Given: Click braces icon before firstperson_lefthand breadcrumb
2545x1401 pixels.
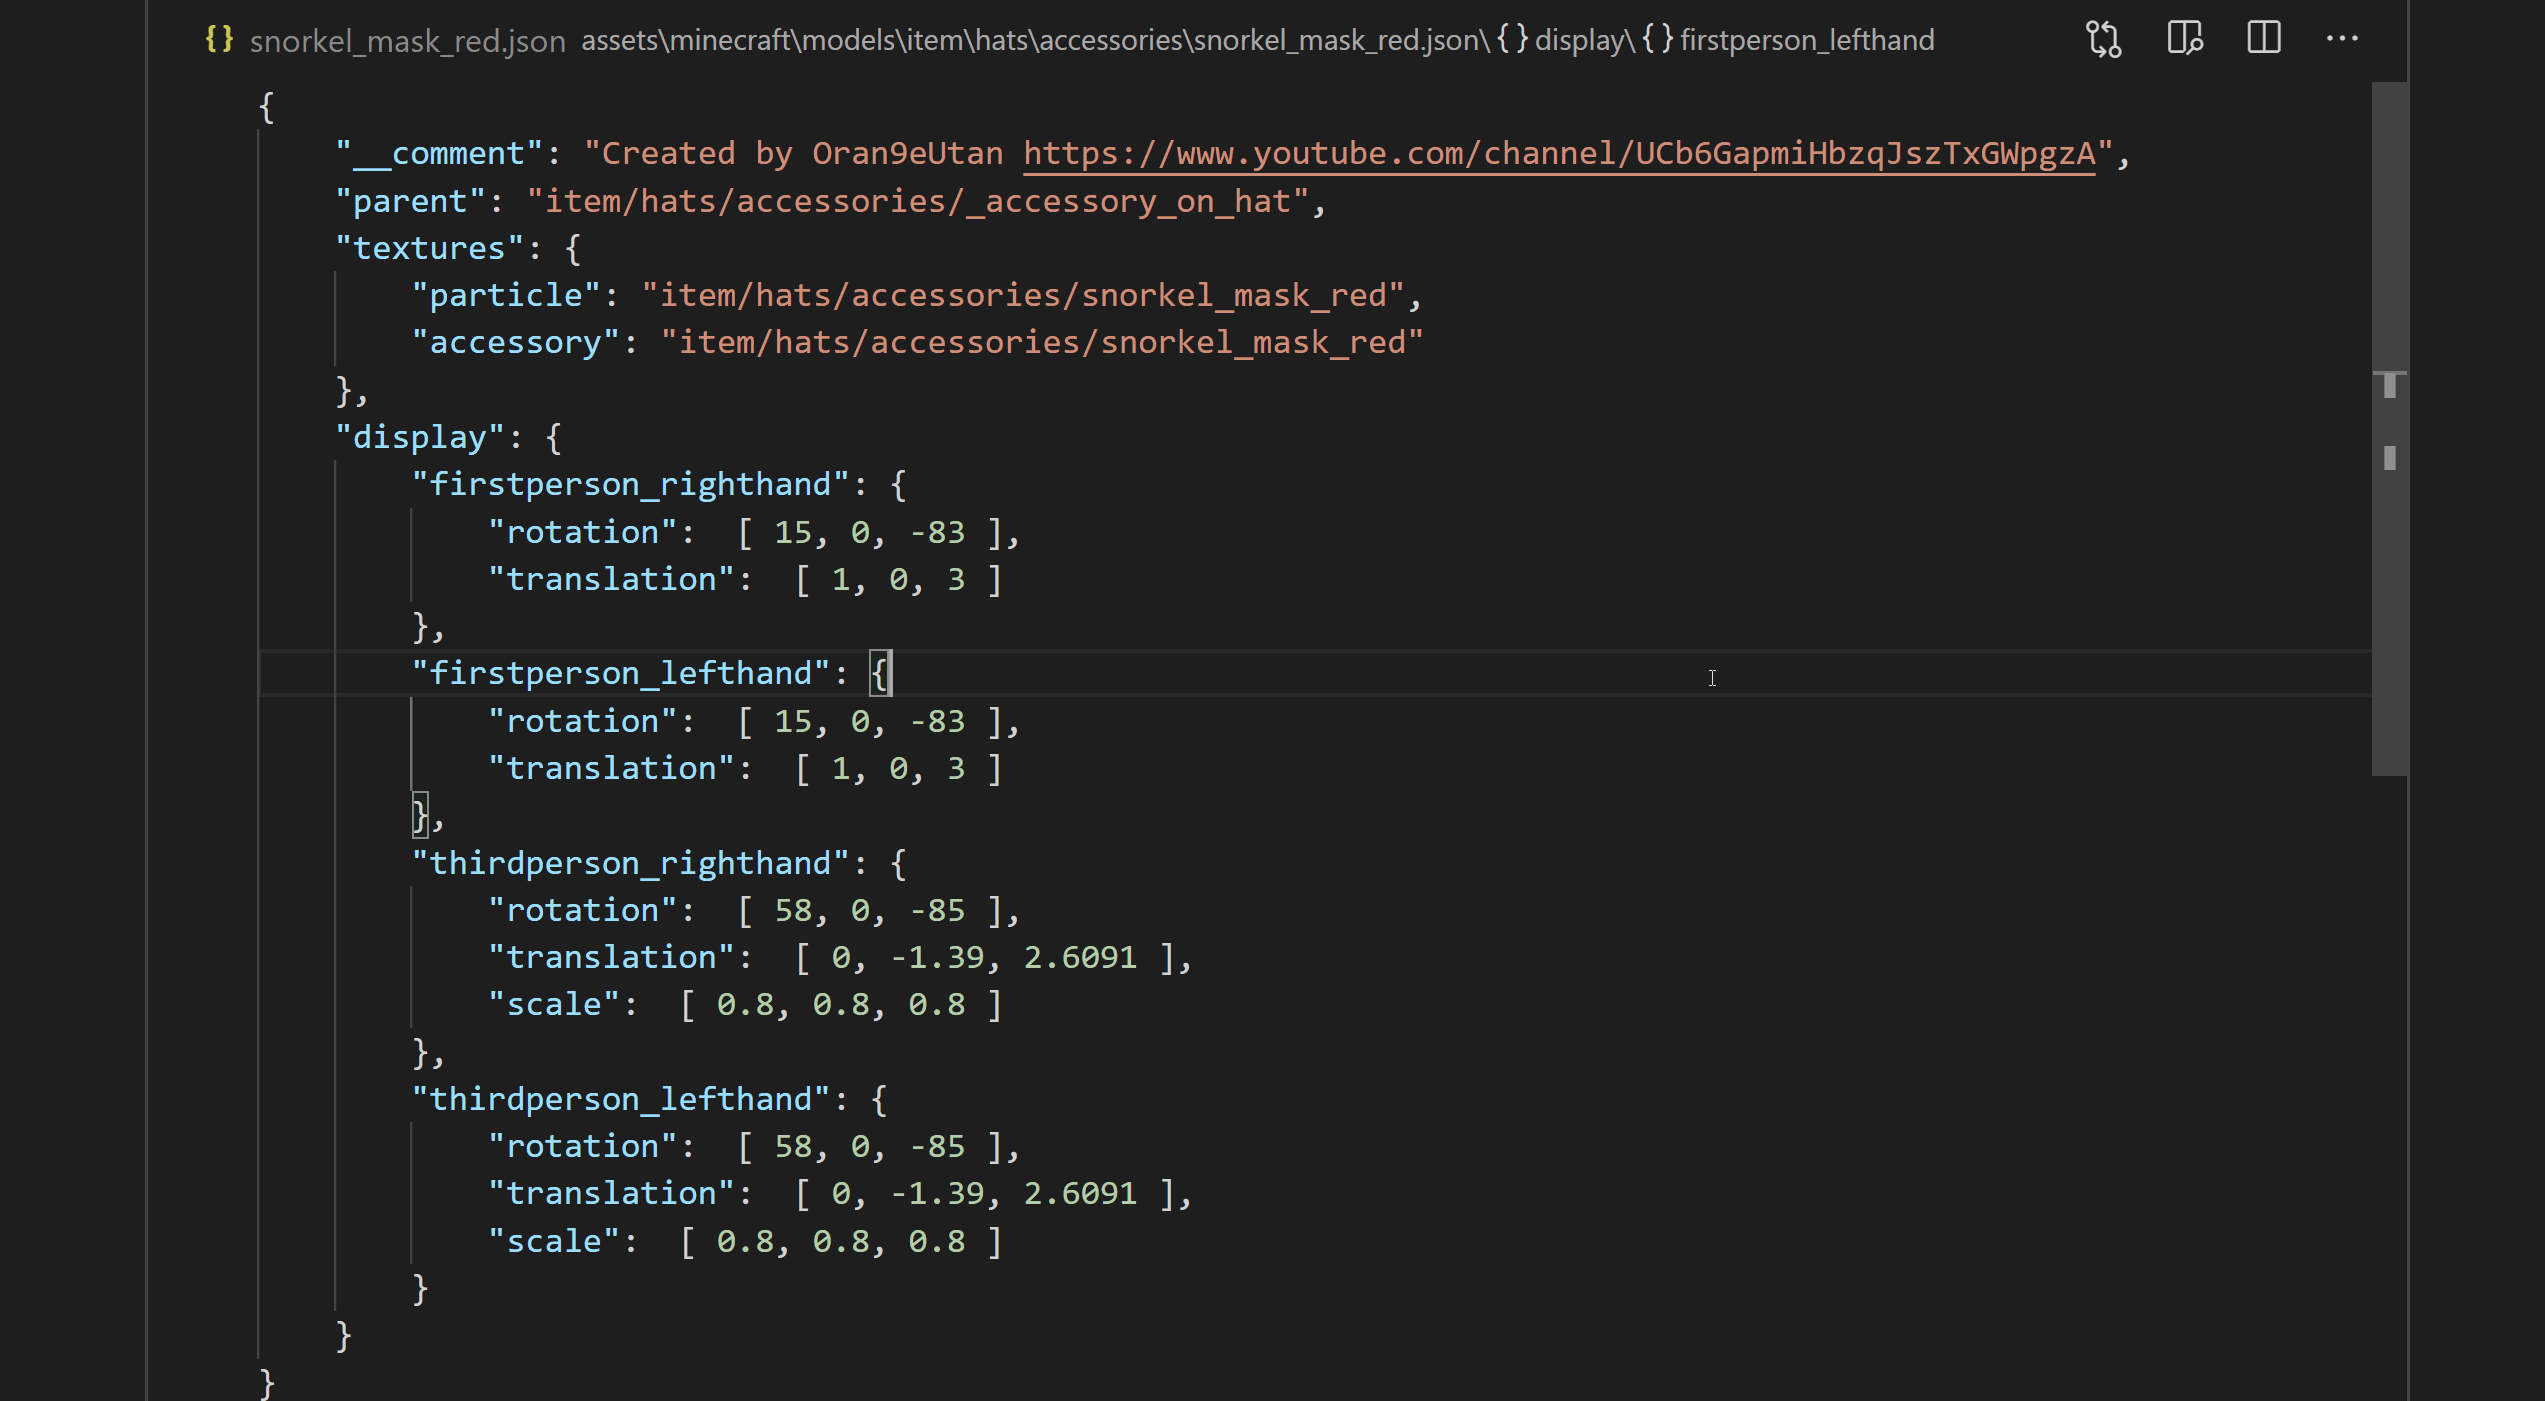Looking at the screenshot, I should [x=1657, y=40].
